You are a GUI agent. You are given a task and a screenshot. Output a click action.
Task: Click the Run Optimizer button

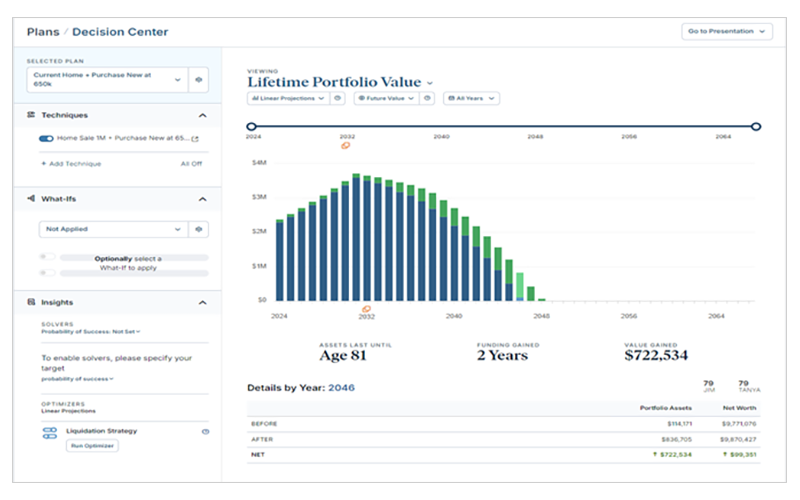(93, 446)
